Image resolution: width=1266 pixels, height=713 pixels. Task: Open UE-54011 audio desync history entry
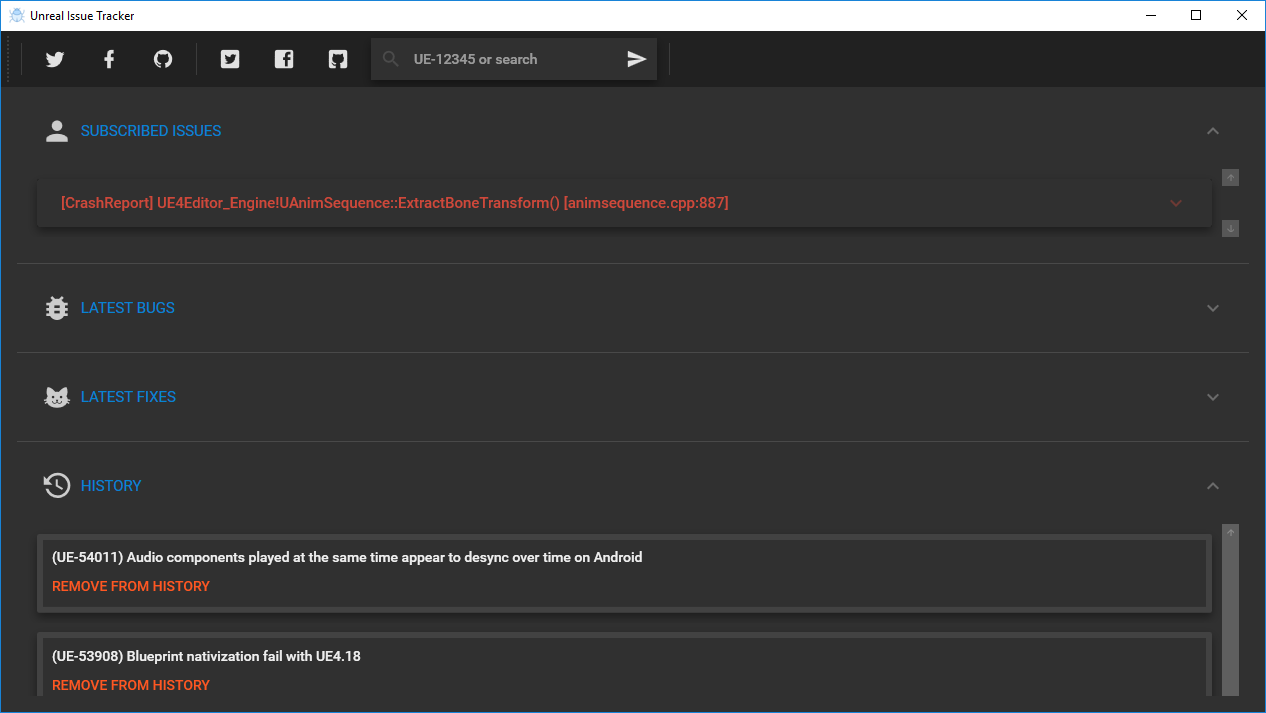pos(347,557)
